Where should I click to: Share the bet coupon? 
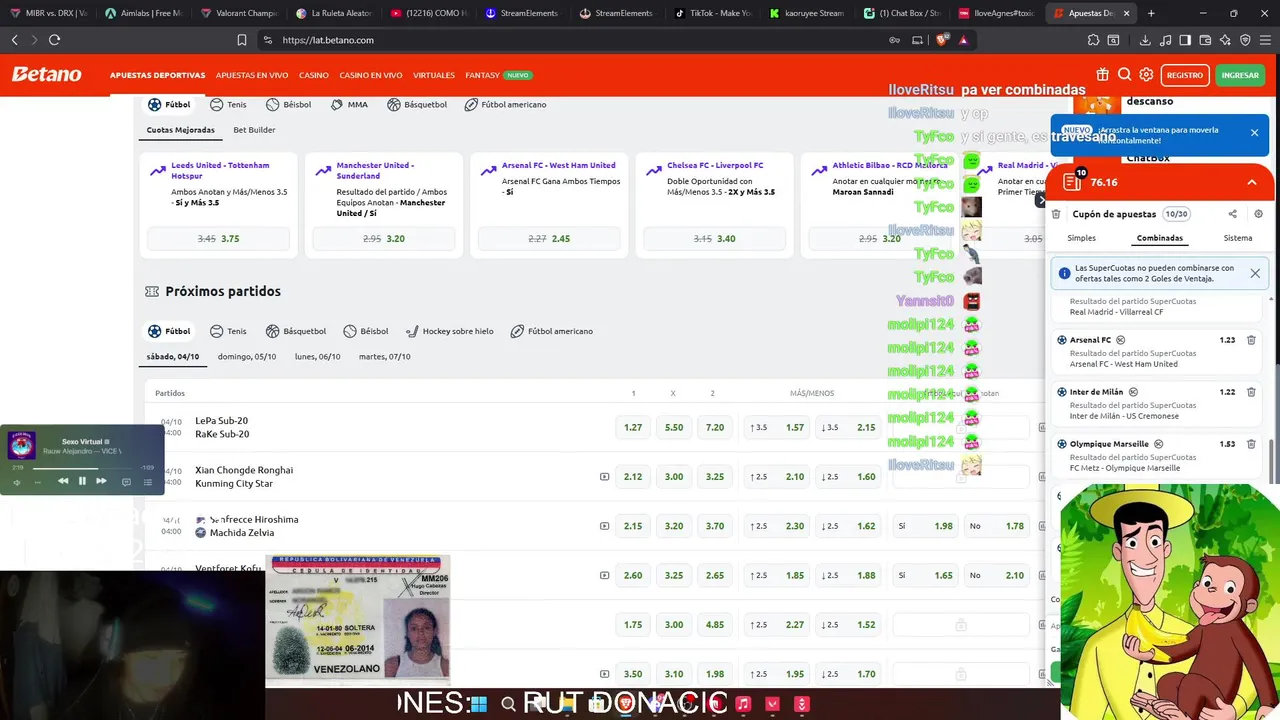1232,214
